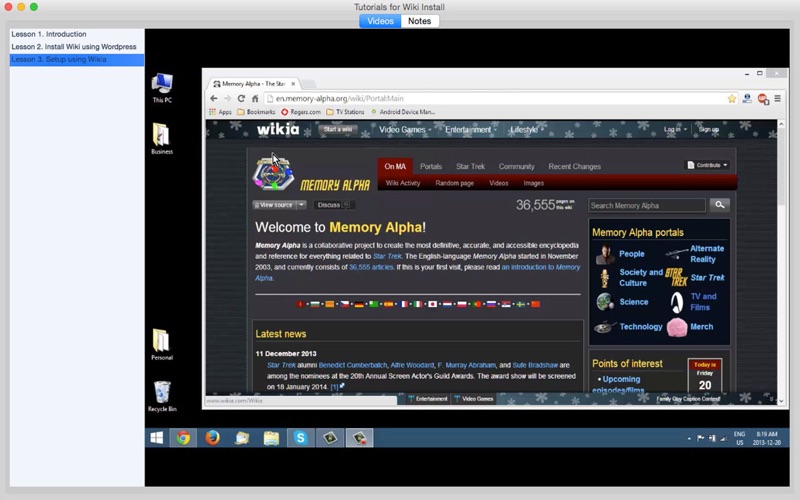The width and height of the screenshot is (800, 500).
Task: Click the browser Reload icon
Action: (241, 98)
